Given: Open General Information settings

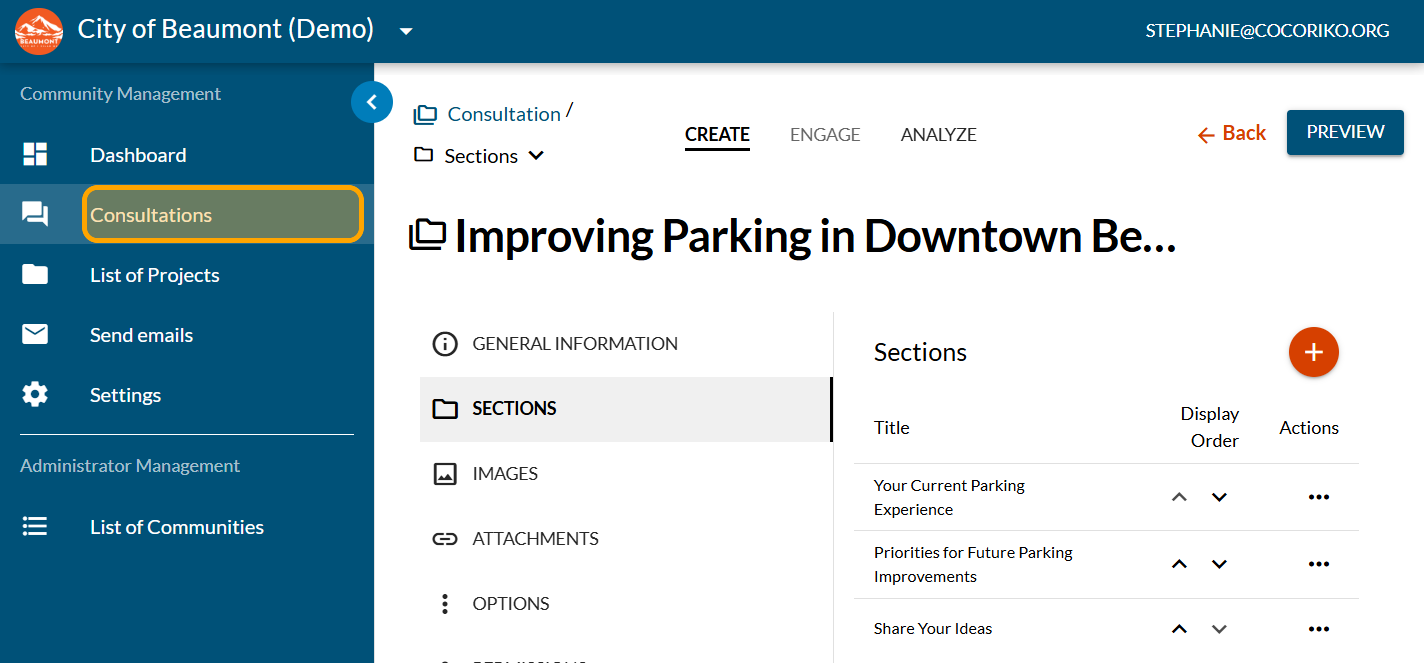Looking at the screenshot, I should click(x=574, y=344).
